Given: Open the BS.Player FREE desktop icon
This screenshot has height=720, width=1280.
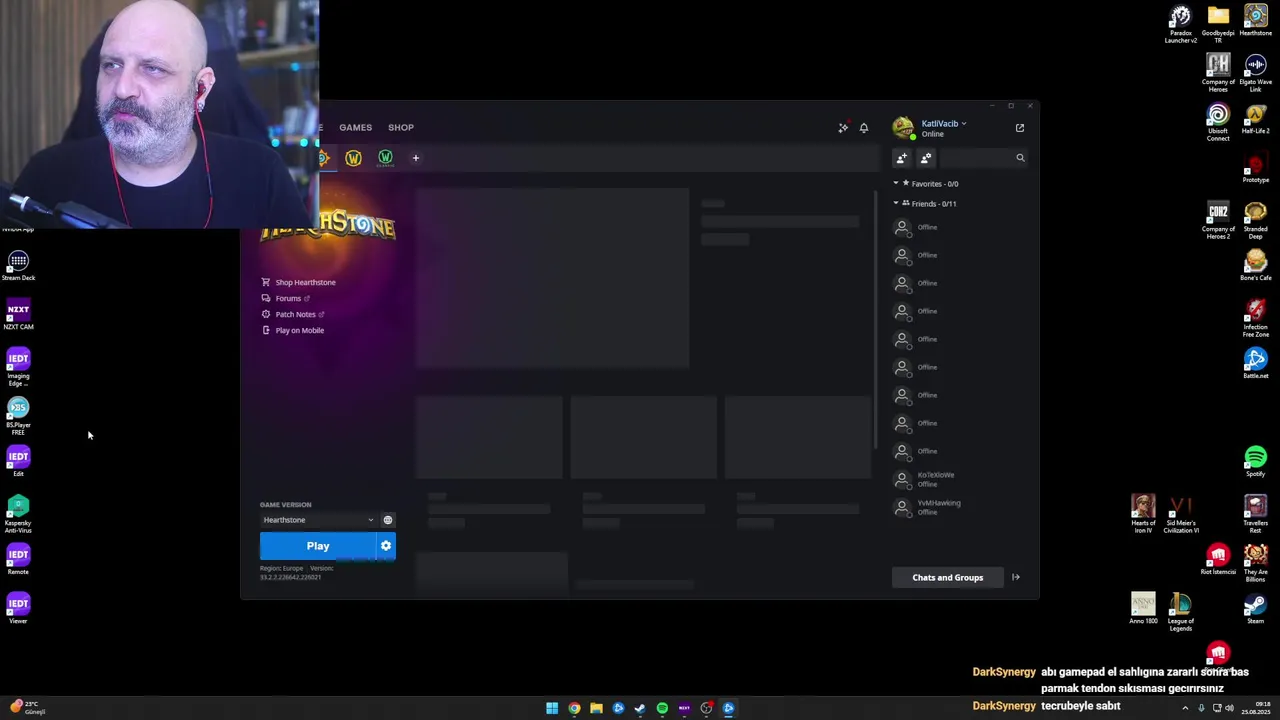Looking at the screenshot, I should pos(18,416).
